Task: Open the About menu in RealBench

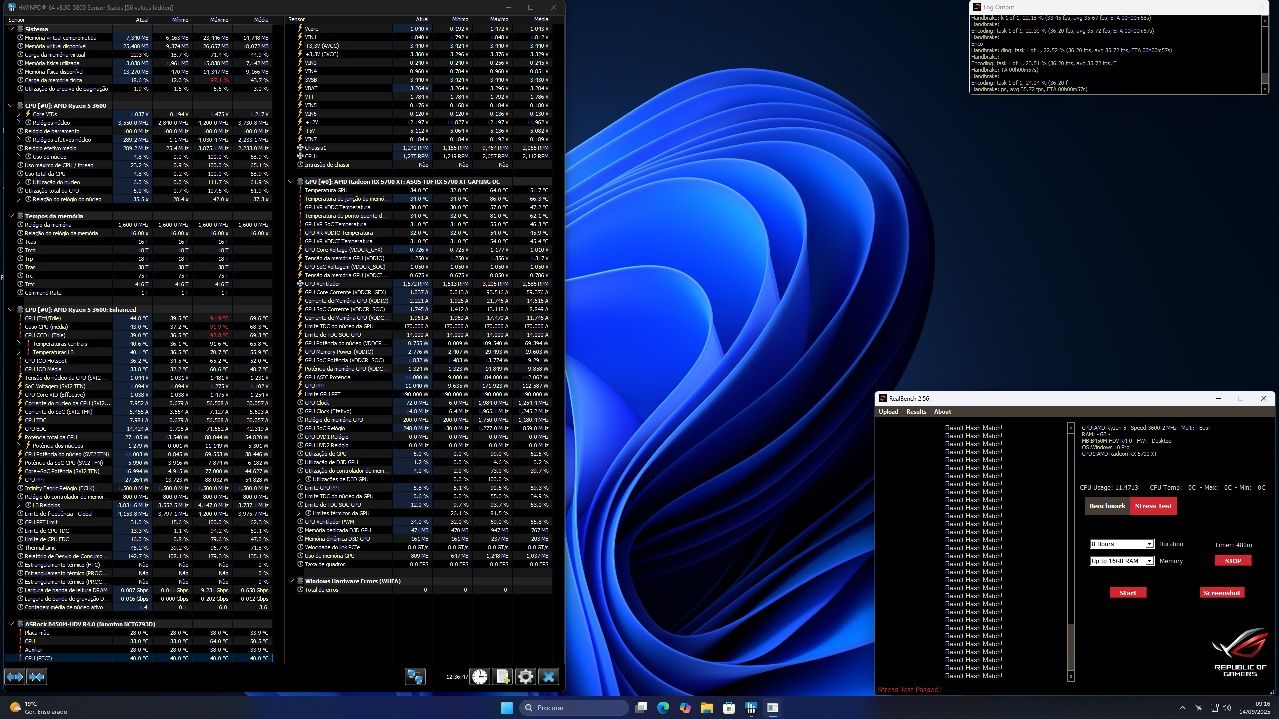Action: pyautogui.click(x=942, y=412)
